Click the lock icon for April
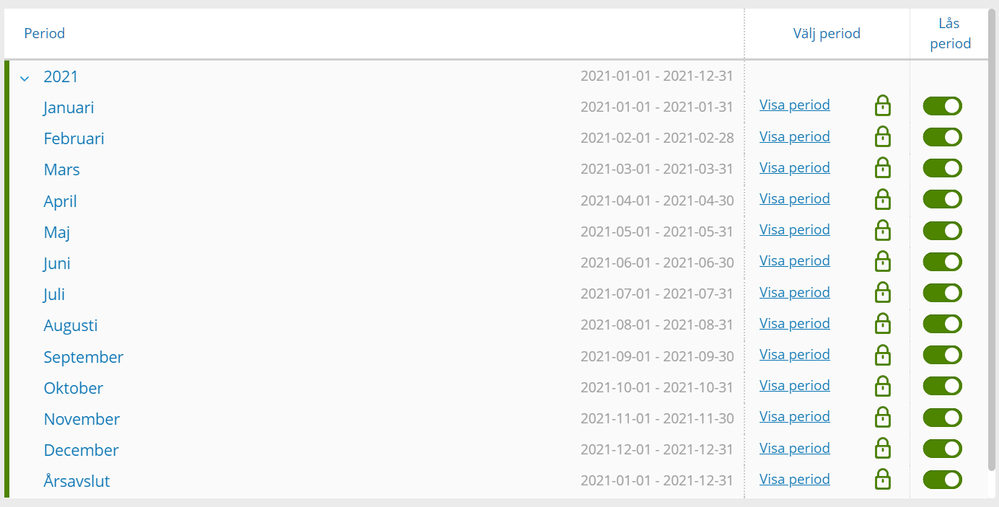This screenshot has width=999, height=507. coord(882,199)
